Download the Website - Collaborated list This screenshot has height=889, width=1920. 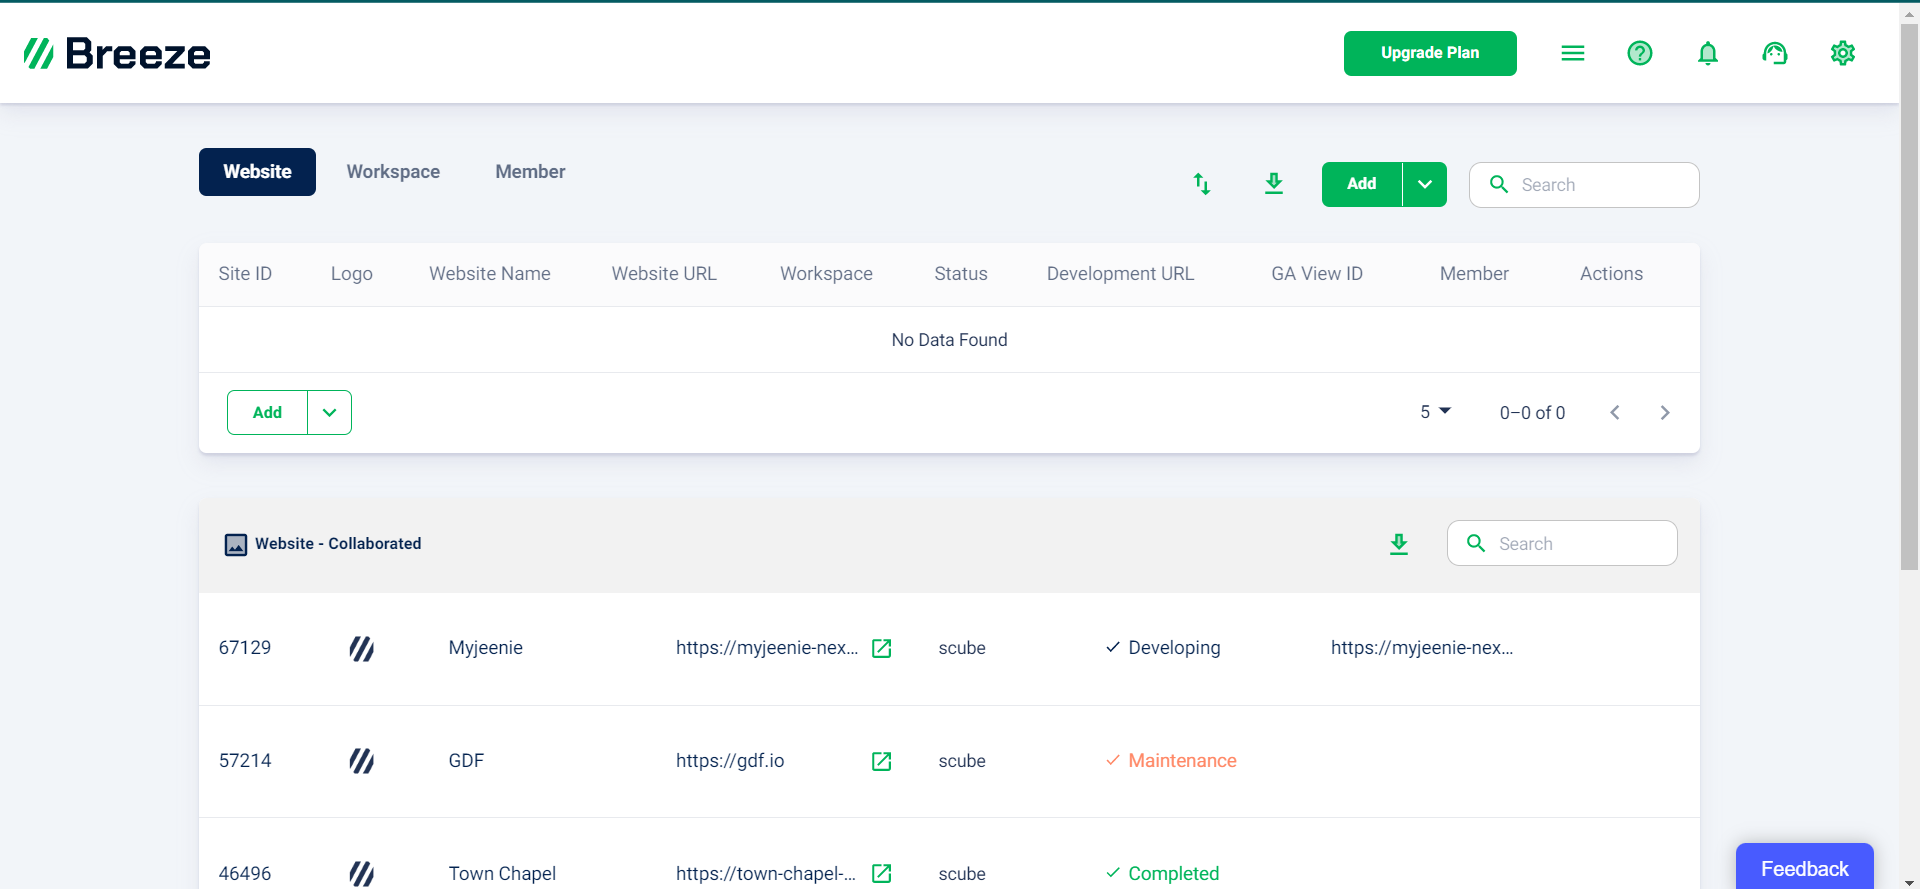point(1399,544)
